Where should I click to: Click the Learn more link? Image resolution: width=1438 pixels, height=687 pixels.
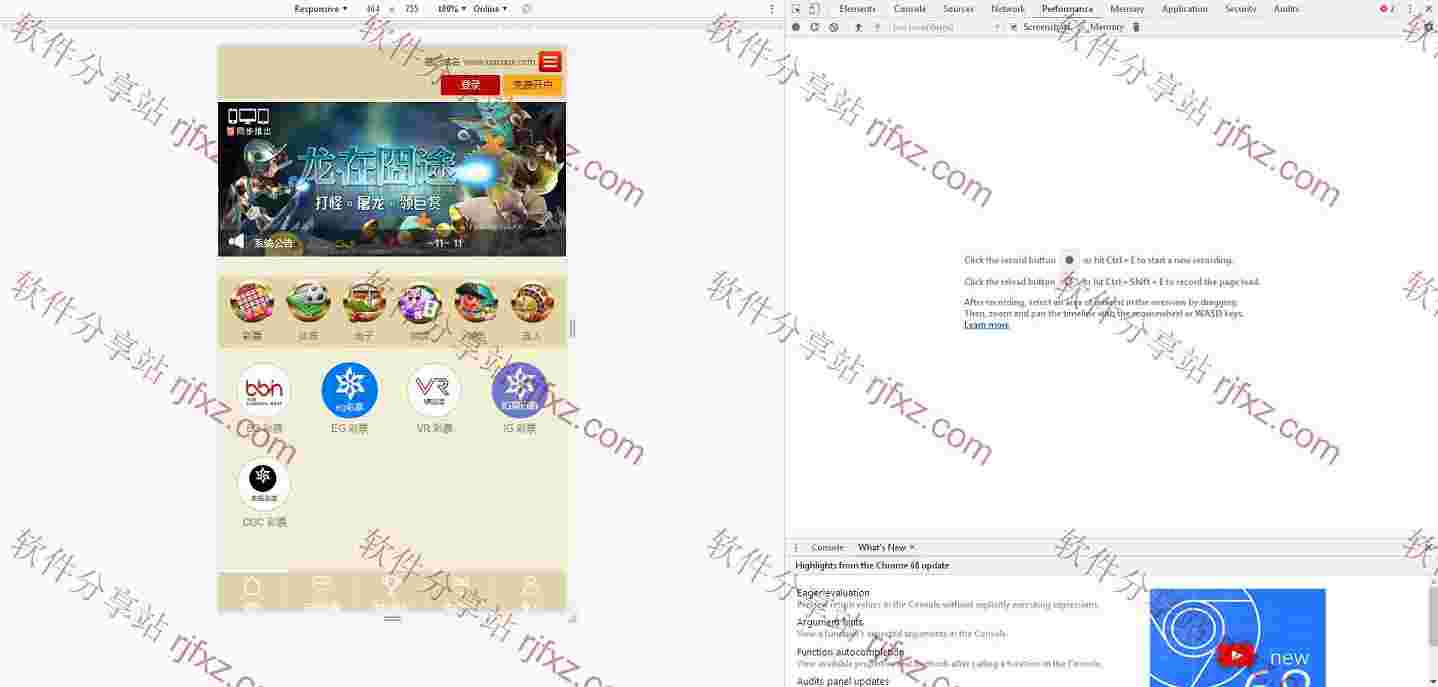pos(986,325)
